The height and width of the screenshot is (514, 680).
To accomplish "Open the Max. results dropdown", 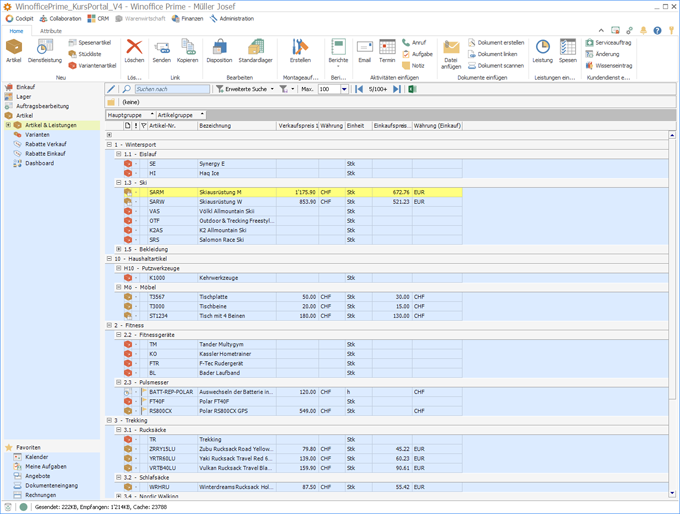I will pos(344,89).
